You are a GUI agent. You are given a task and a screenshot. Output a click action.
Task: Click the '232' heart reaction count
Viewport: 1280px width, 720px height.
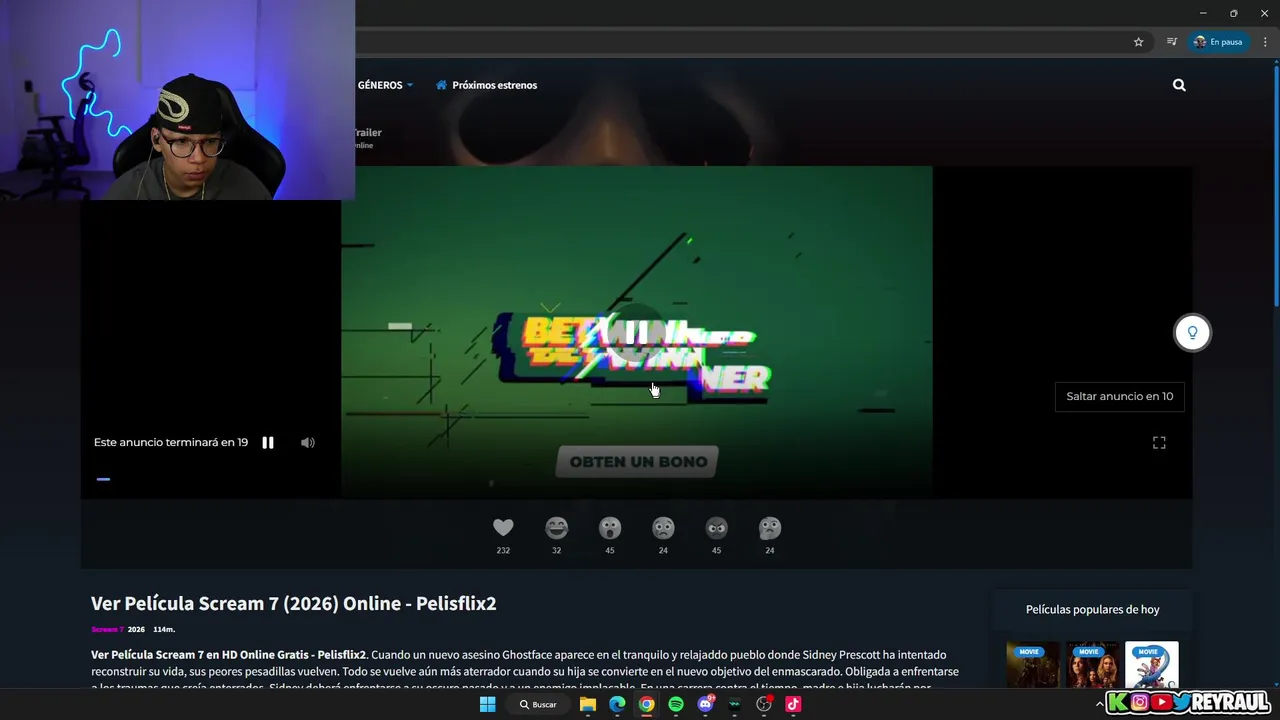pyautogui.click(x=503, y=550)
